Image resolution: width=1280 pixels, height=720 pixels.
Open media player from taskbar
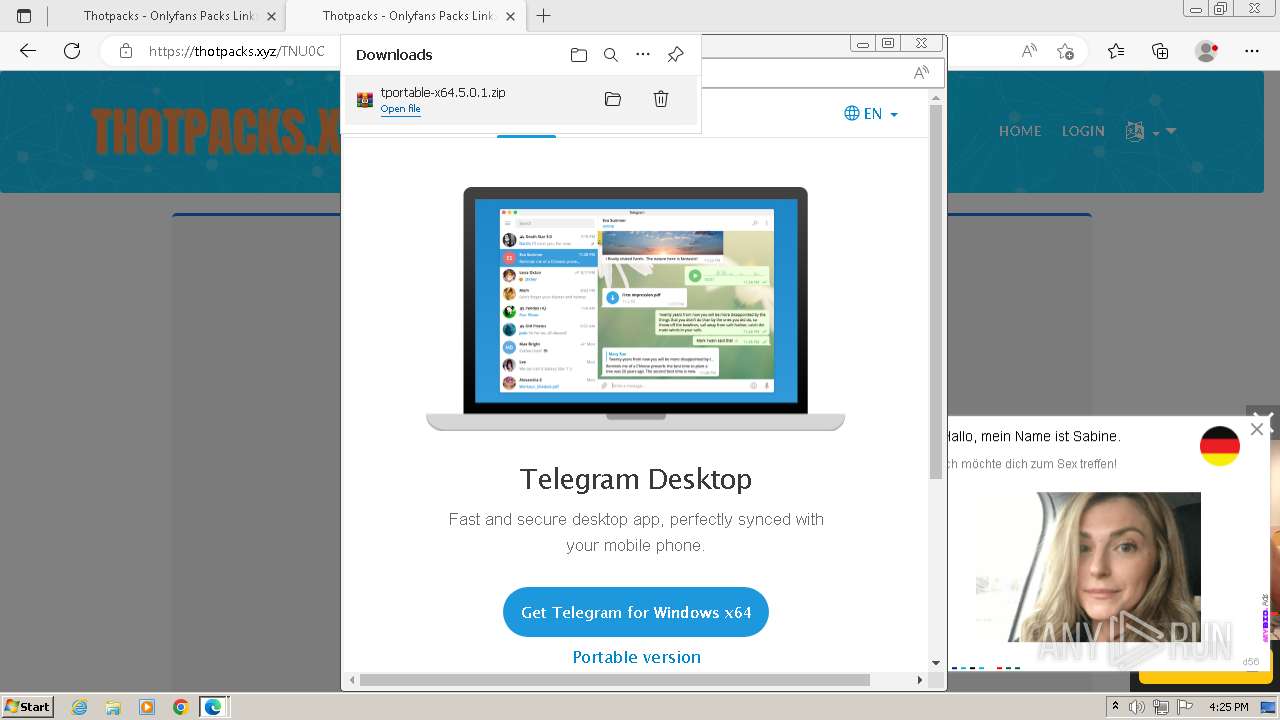pyautogui.click(x=147, y=707)
